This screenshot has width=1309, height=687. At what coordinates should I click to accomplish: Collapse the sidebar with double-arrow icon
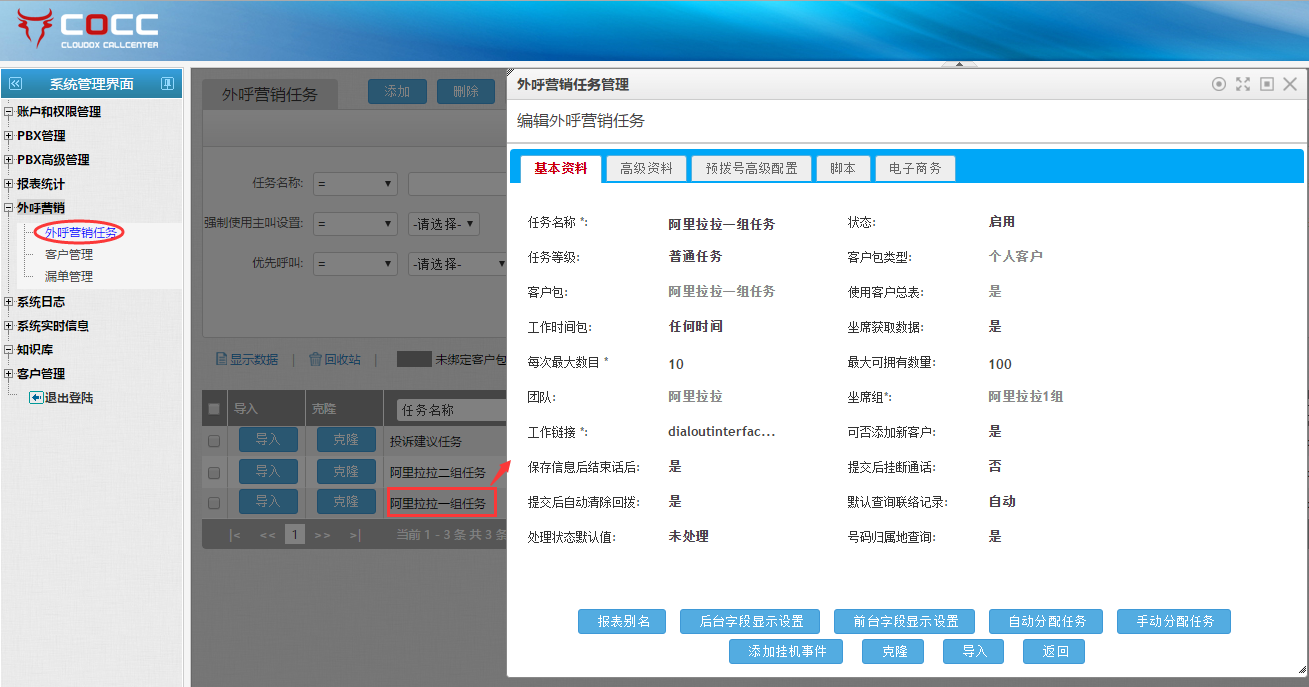pyautogui.click(x=15, y=84)
